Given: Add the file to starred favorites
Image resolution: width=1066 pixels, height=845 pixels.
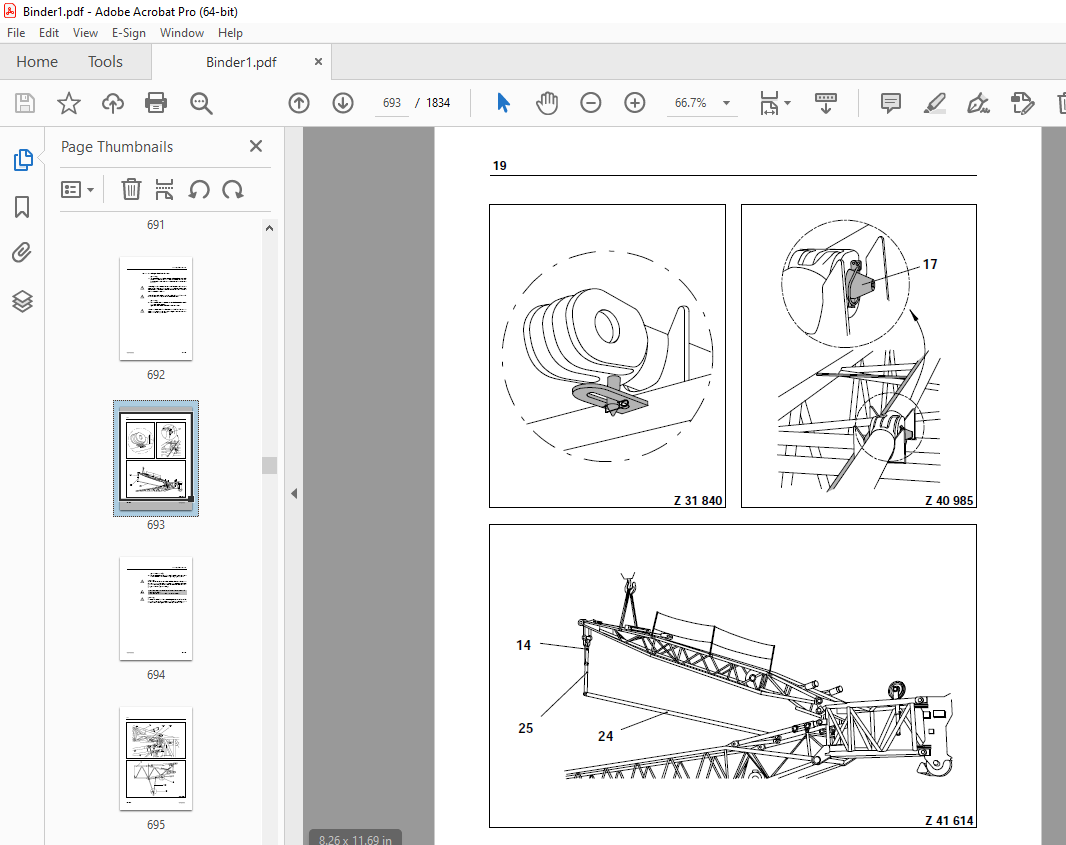Looking at the screenshot, I should point(69,103).
